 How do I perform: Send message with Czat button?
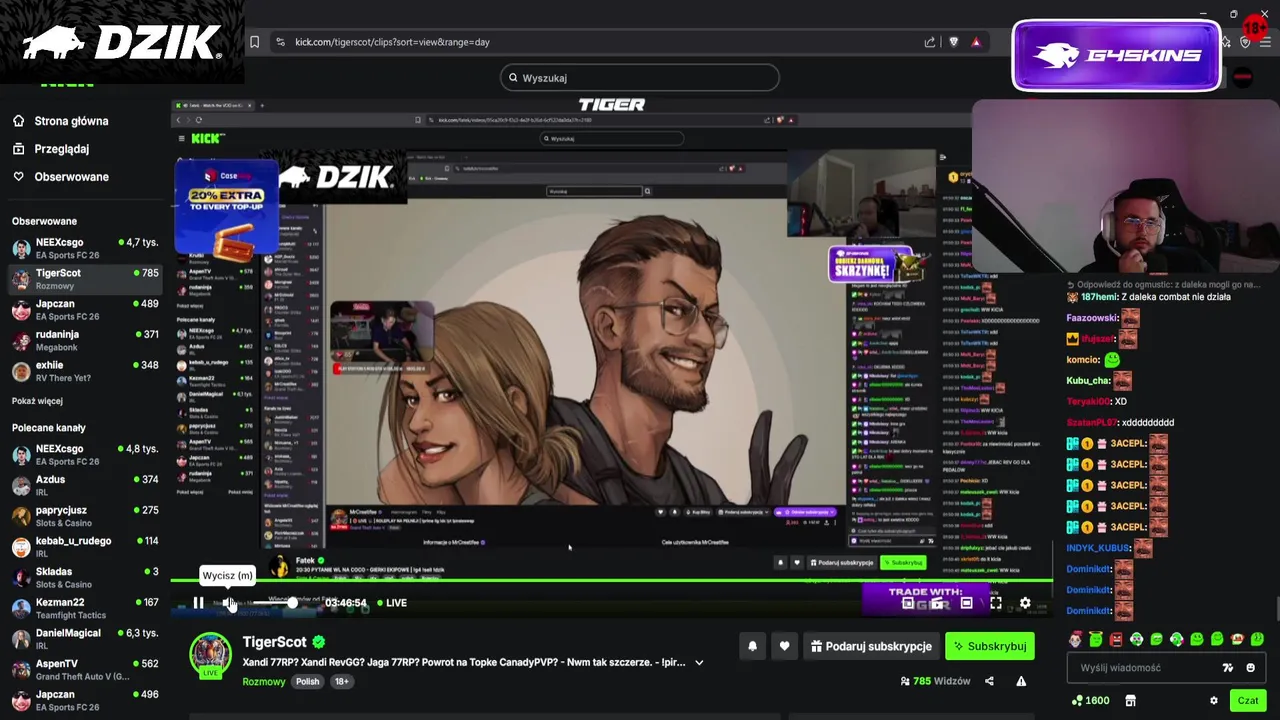point(1248,701)
